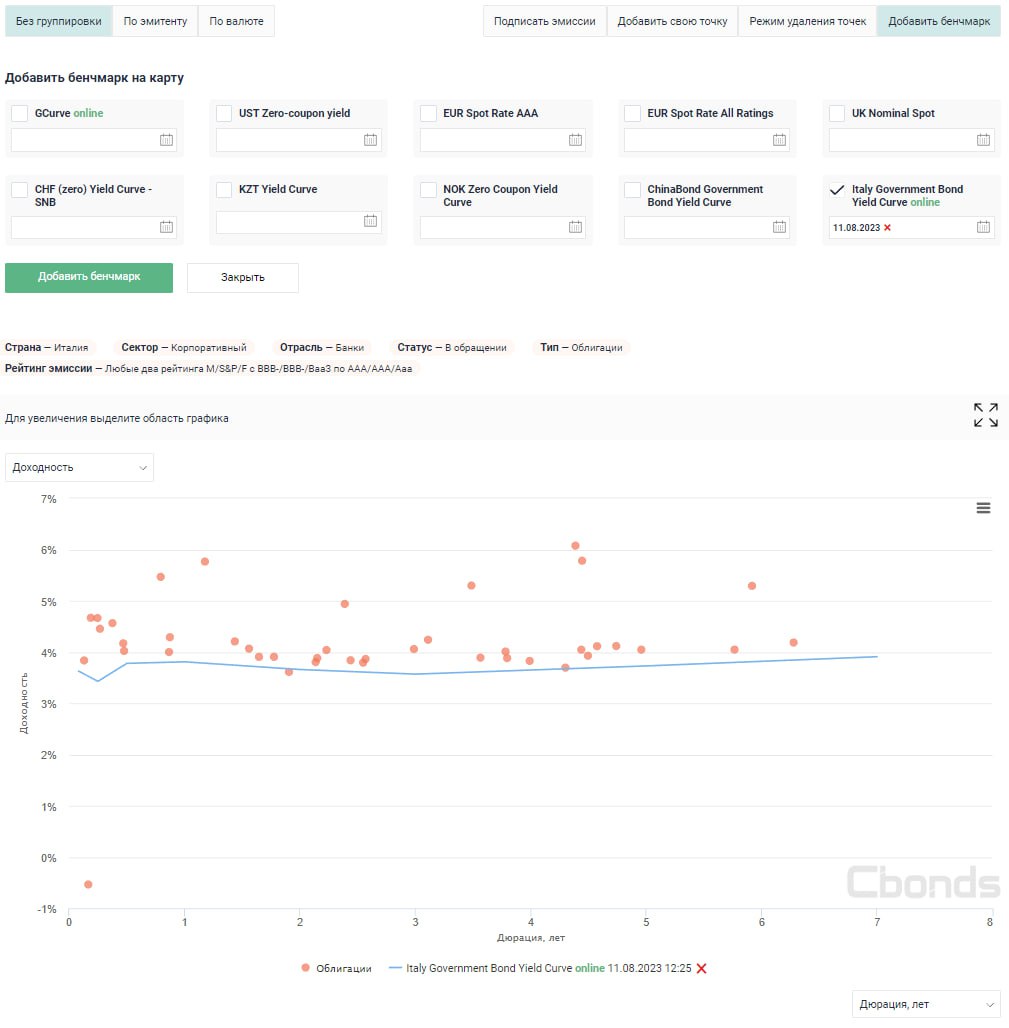Open the chart hamburger menu
This screenshot has width=1009, height=1028.
983,508
